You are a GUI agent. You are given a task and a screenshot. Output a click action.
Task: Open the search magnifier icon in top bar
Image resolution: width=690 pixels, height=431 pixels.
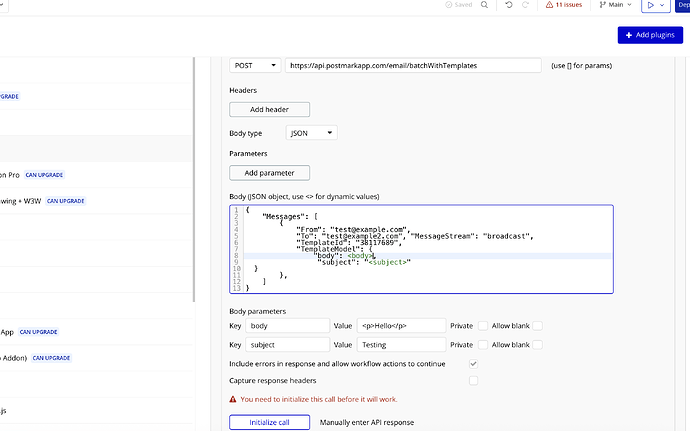[484, 5]
